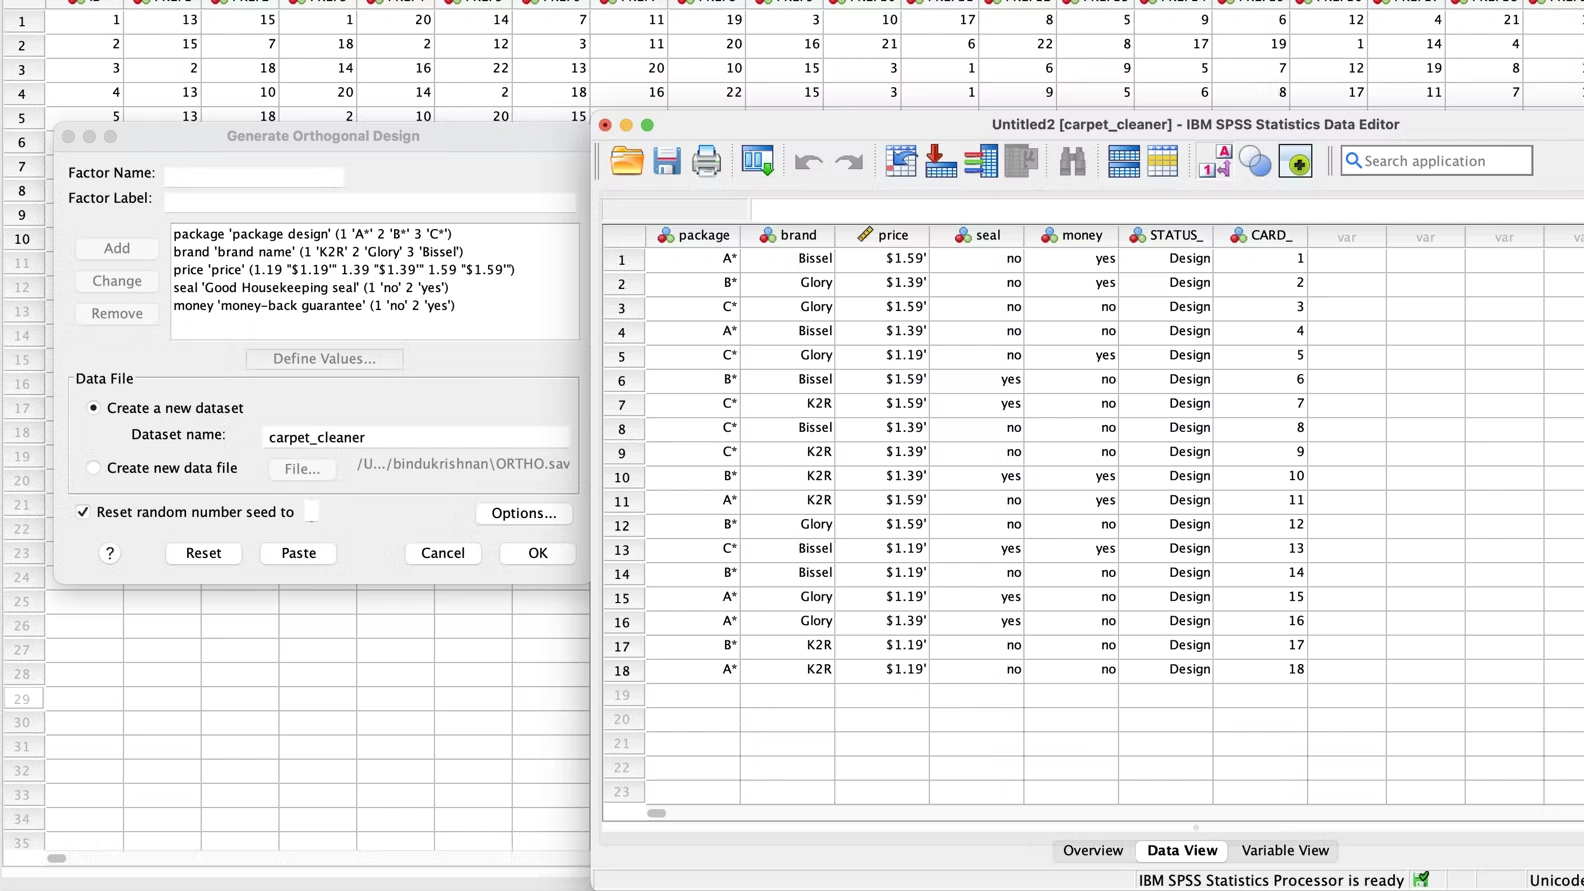Screen dimensions: 1584x891
Task: Select the Create a new dataset radio button
Action: [x=94, y=408]
